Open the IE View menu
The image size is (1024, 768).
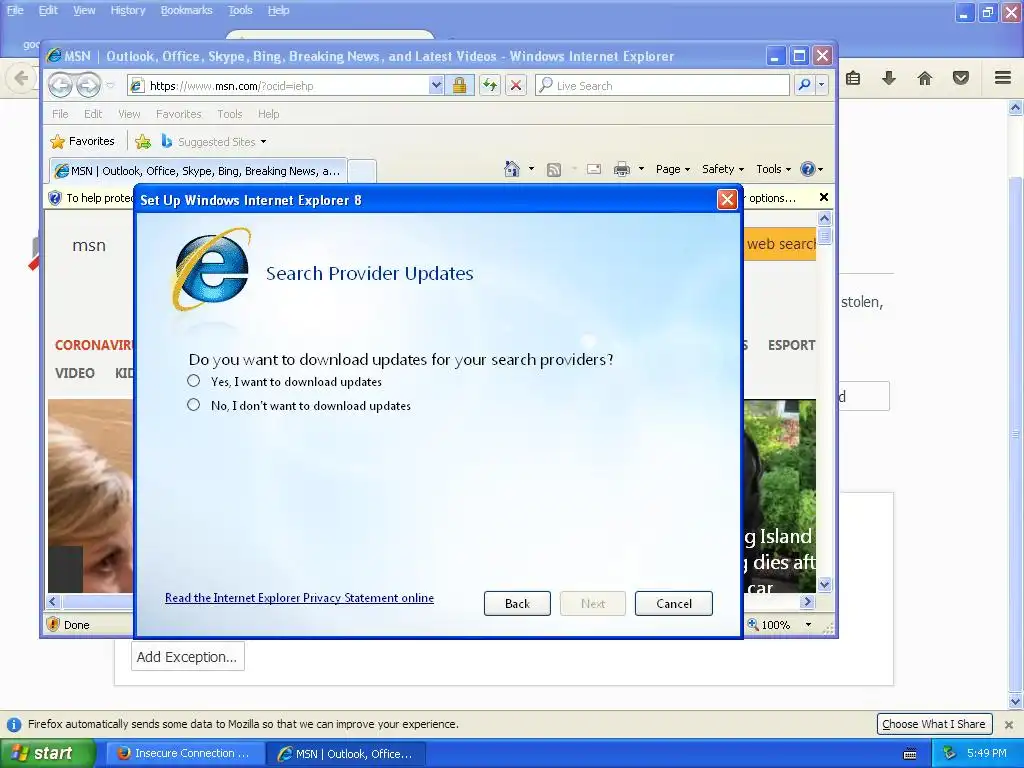point(129,114)
